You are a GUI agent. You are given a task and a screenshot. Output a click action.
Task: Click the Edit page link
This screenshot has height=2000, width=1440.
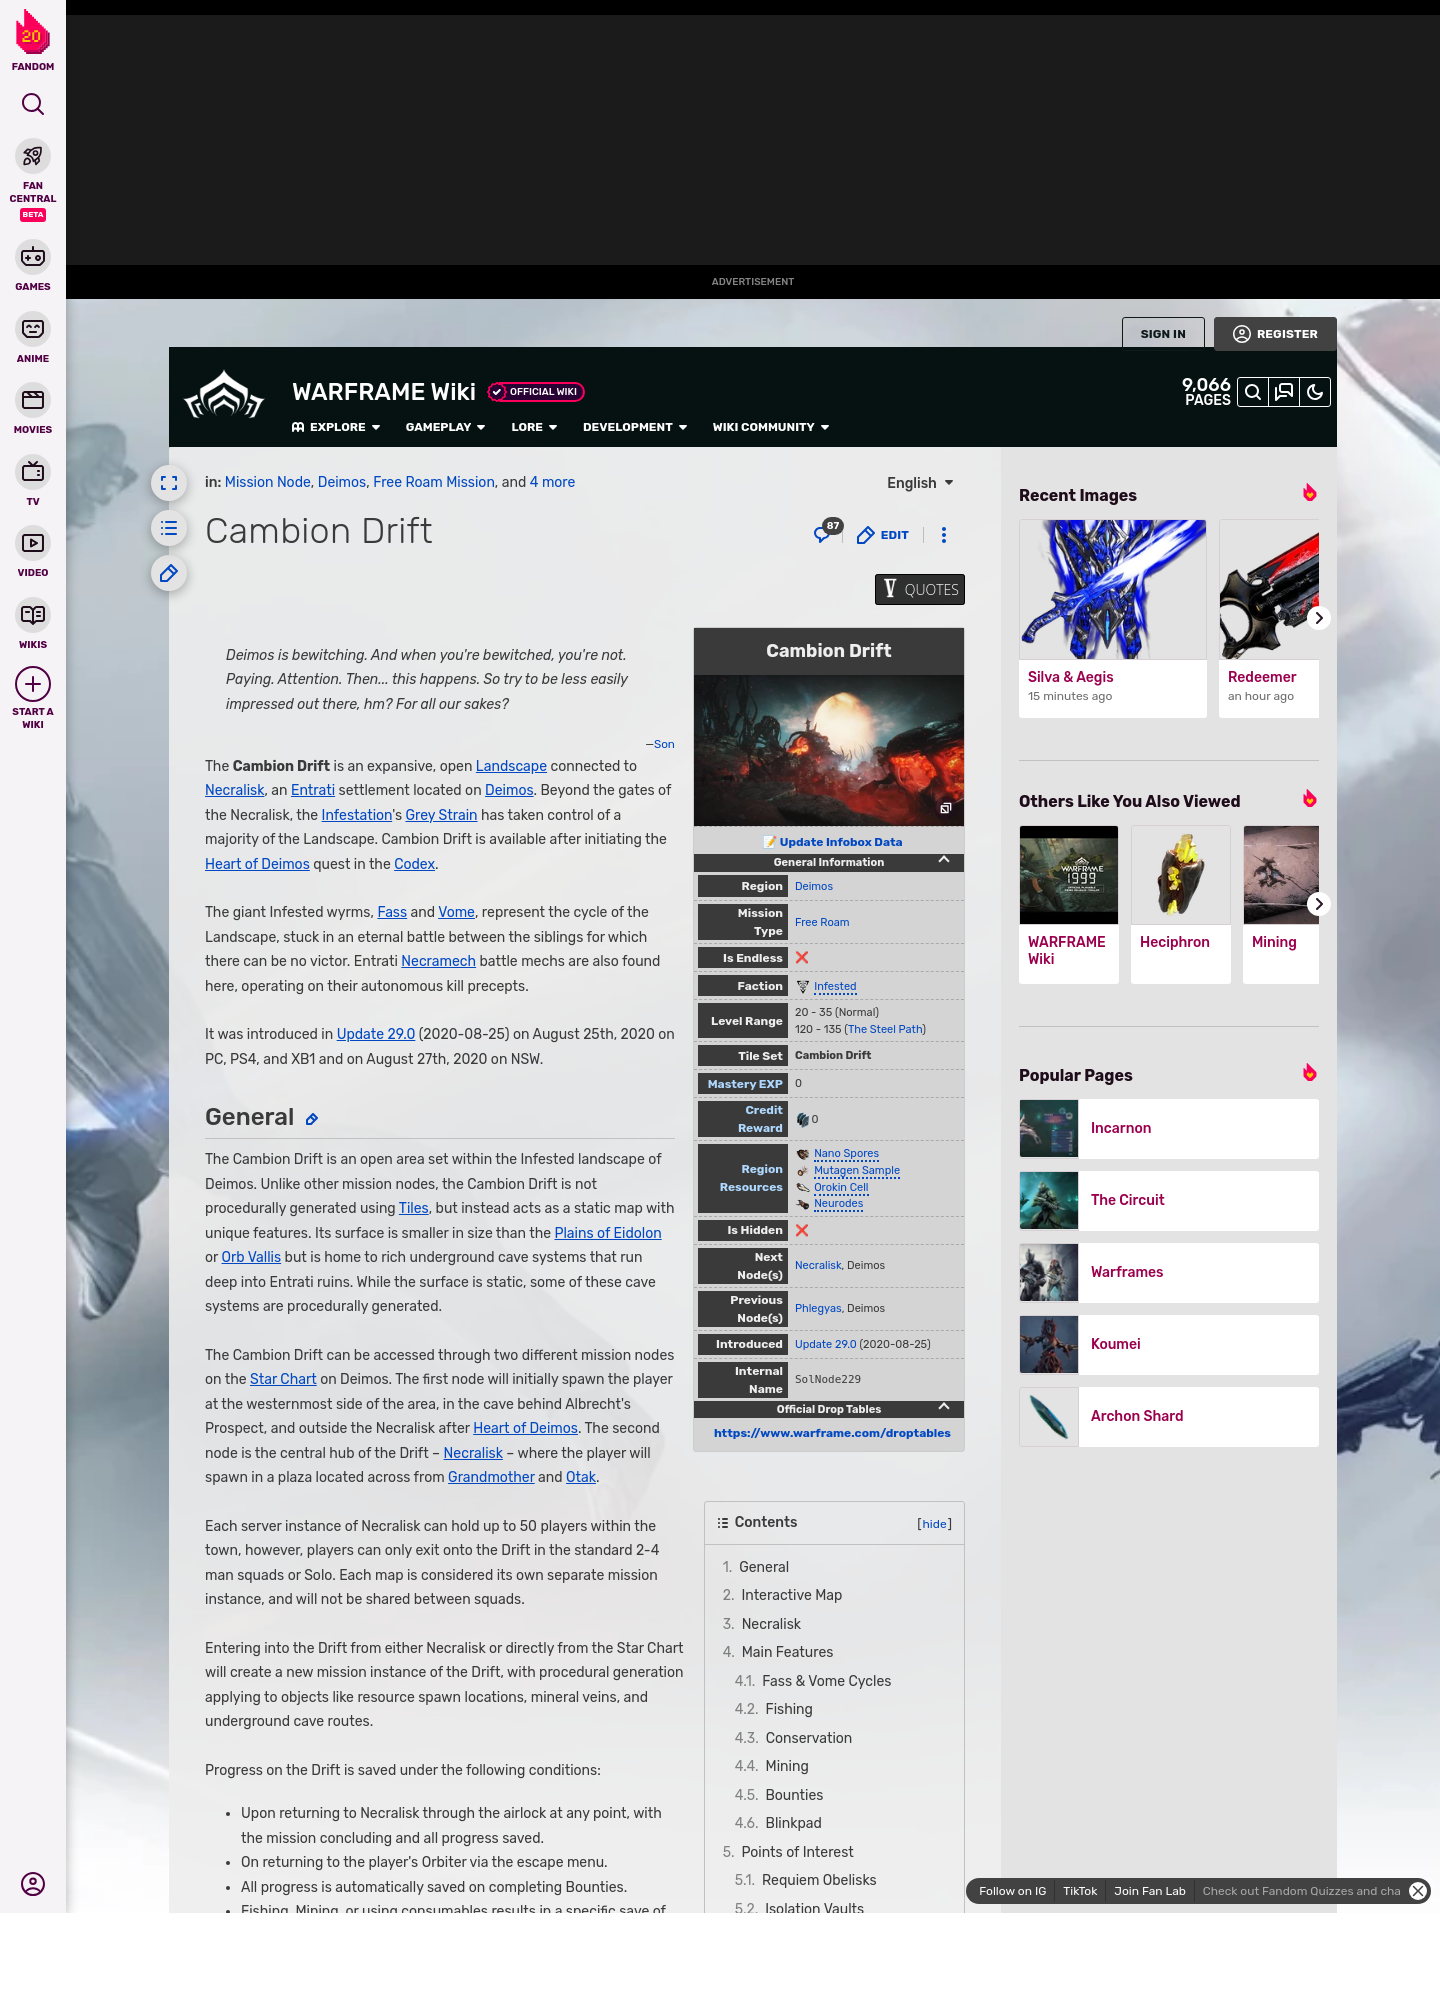tap(883, 535)
